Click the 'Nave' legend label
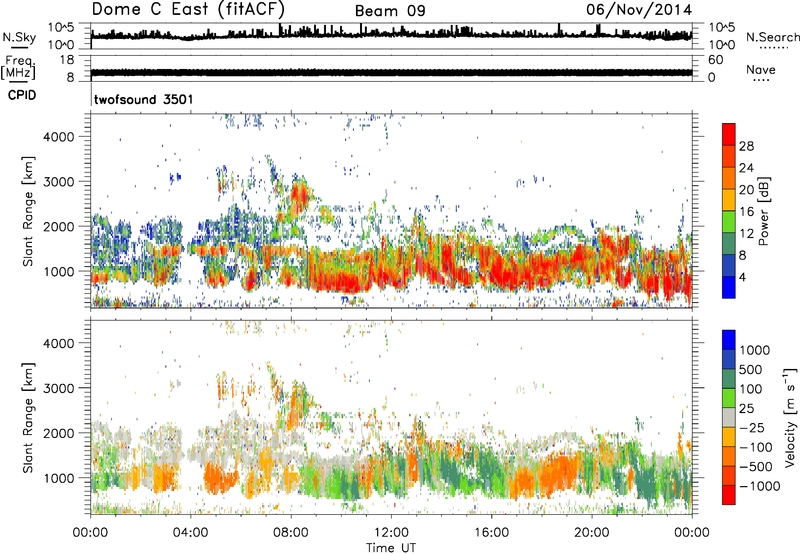The height and width of the screenshot is (554, 800). 760,70
